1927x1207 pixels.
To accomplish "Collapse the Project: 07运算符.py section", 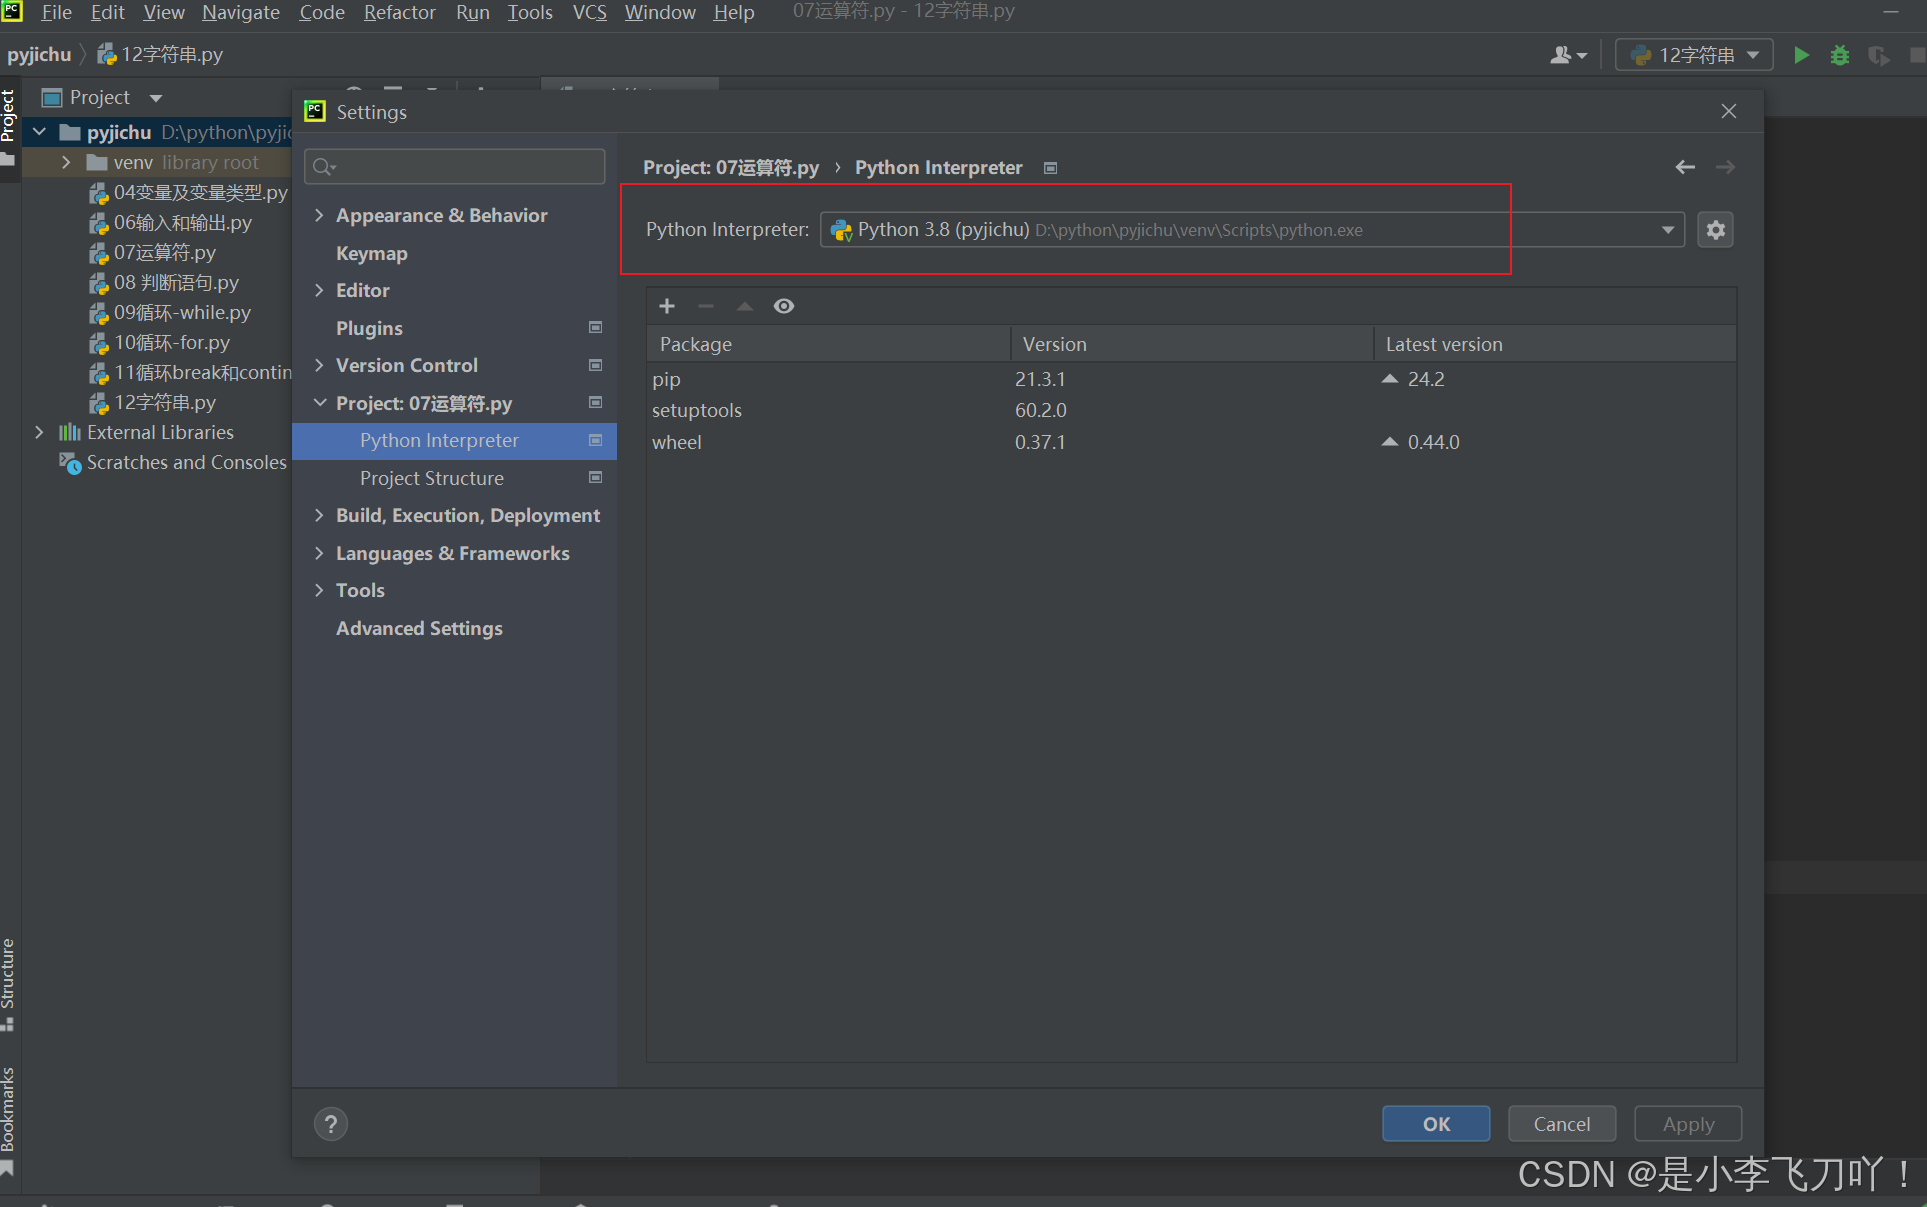I will tap(319, 403).
